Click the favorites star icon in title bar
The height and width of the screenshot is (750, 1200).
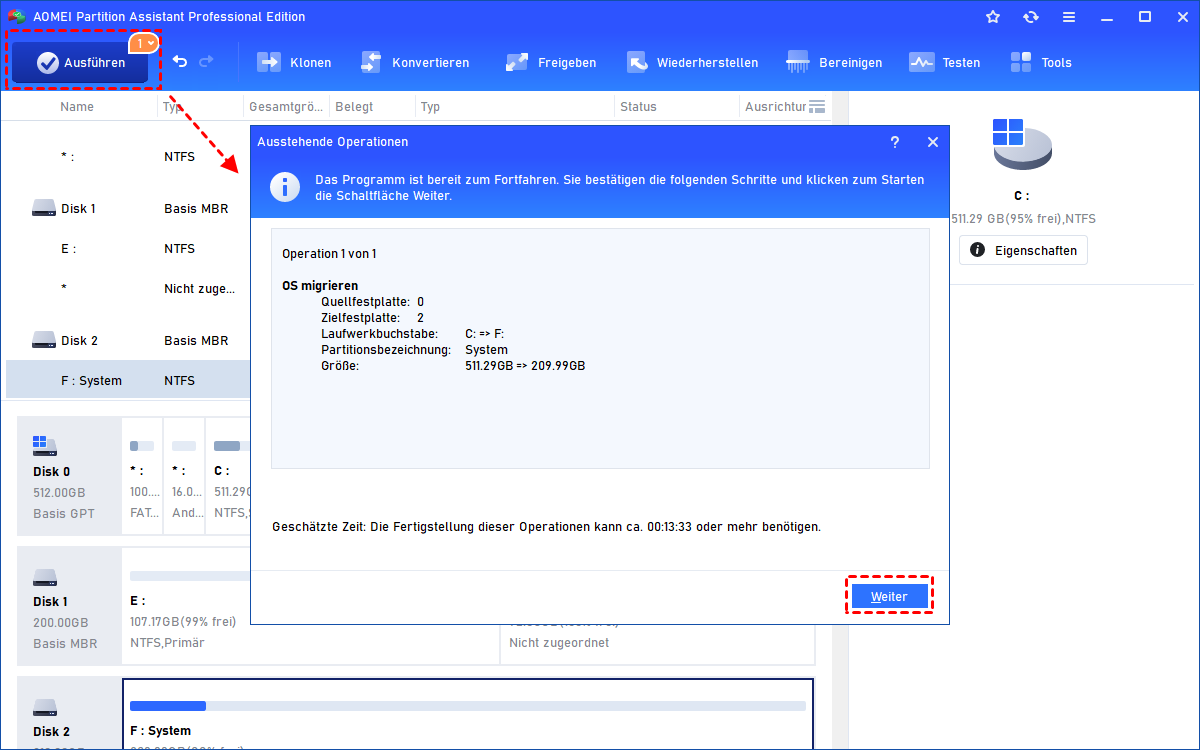pos(993,17)
